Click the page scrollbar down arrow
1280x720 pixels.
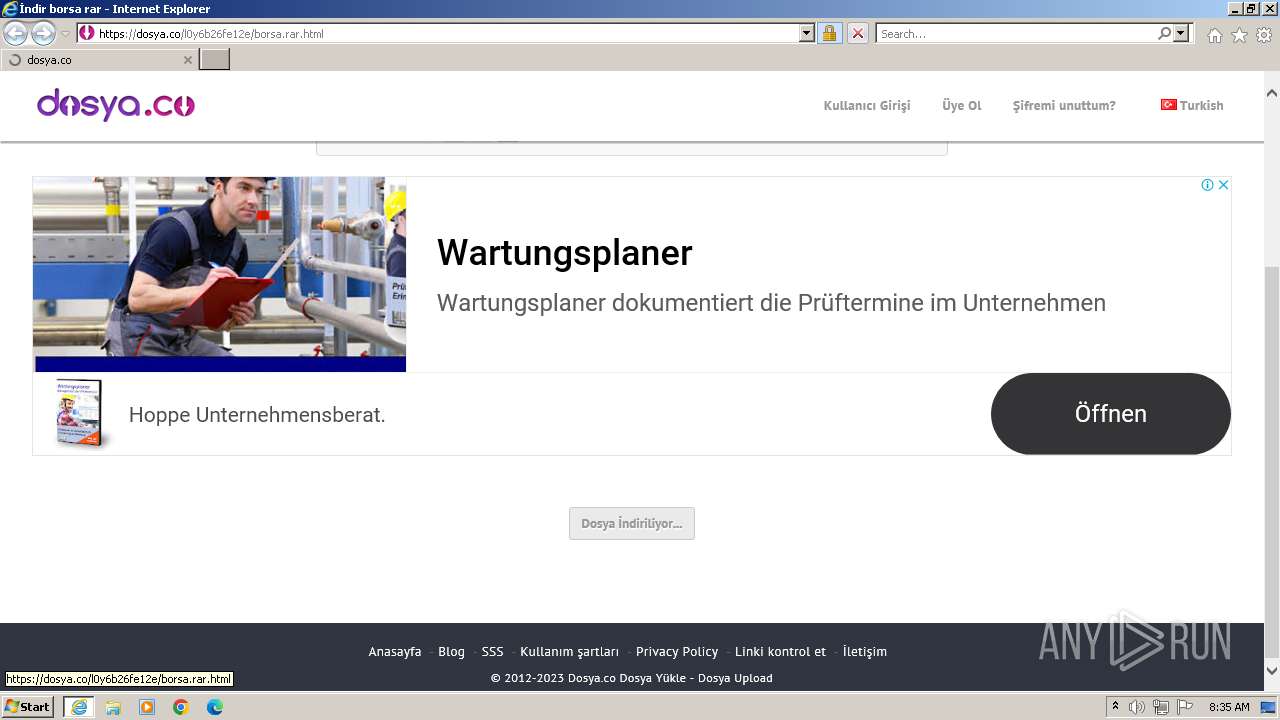pyautogui.click(x=1272, y=670)
